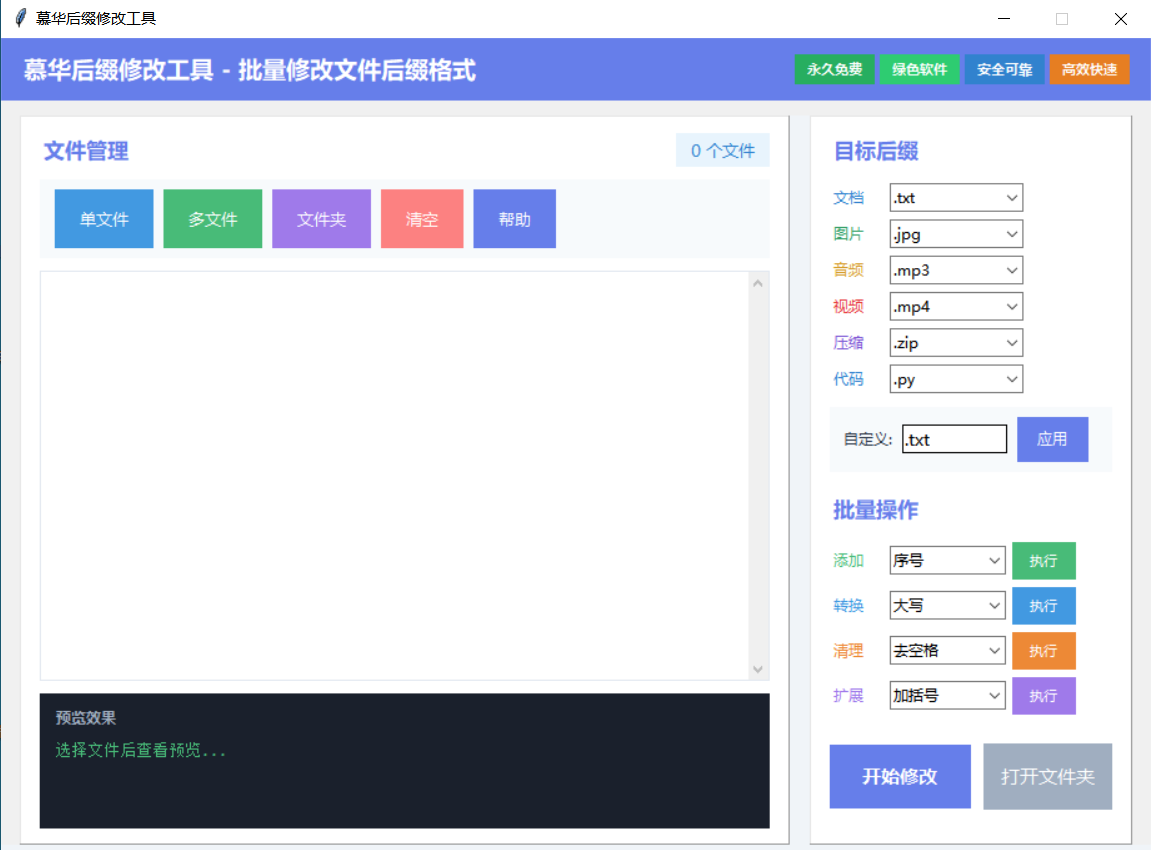Click the 选择文件后查看预览 preview text
The image size is (1151, 850).
click(140, 750)
